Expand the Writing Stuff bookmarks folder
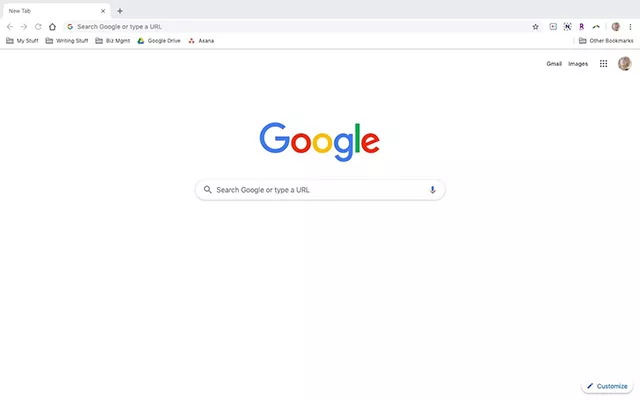Viewport: 640px width, 400px height. pos(67,41)
